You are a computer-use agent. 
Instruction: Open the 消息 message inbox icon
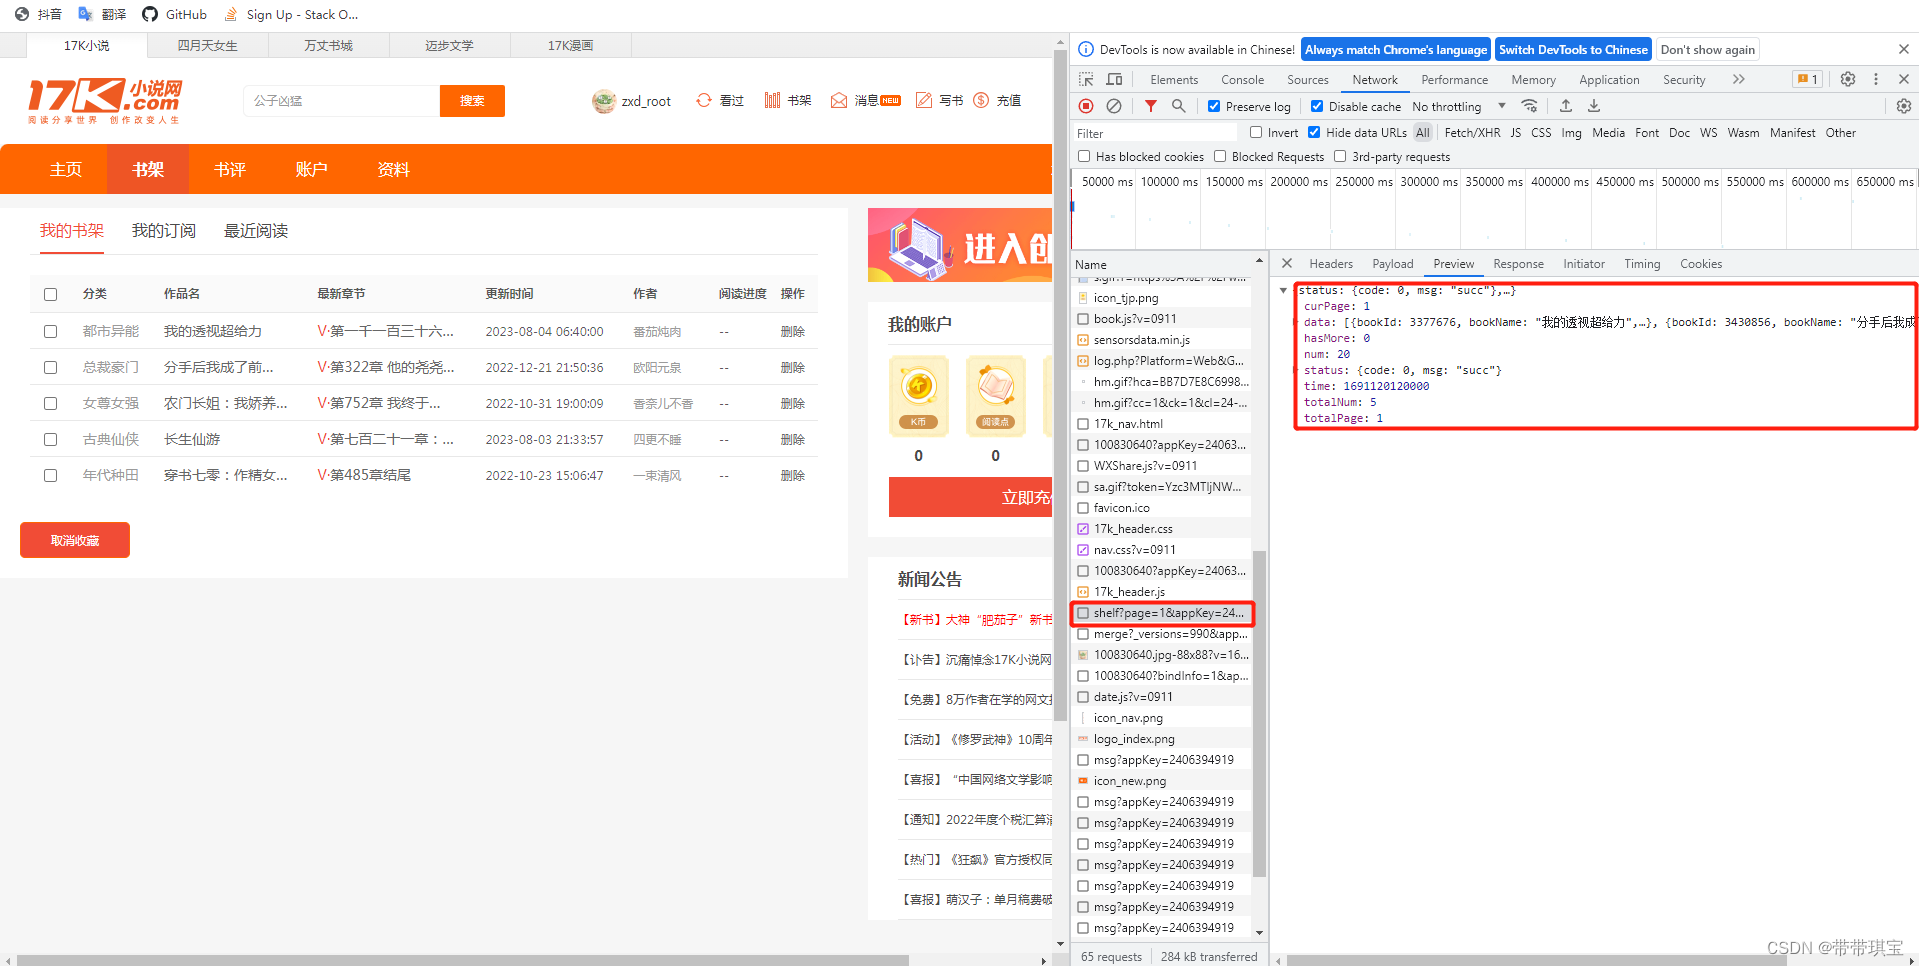click(839, 100)
